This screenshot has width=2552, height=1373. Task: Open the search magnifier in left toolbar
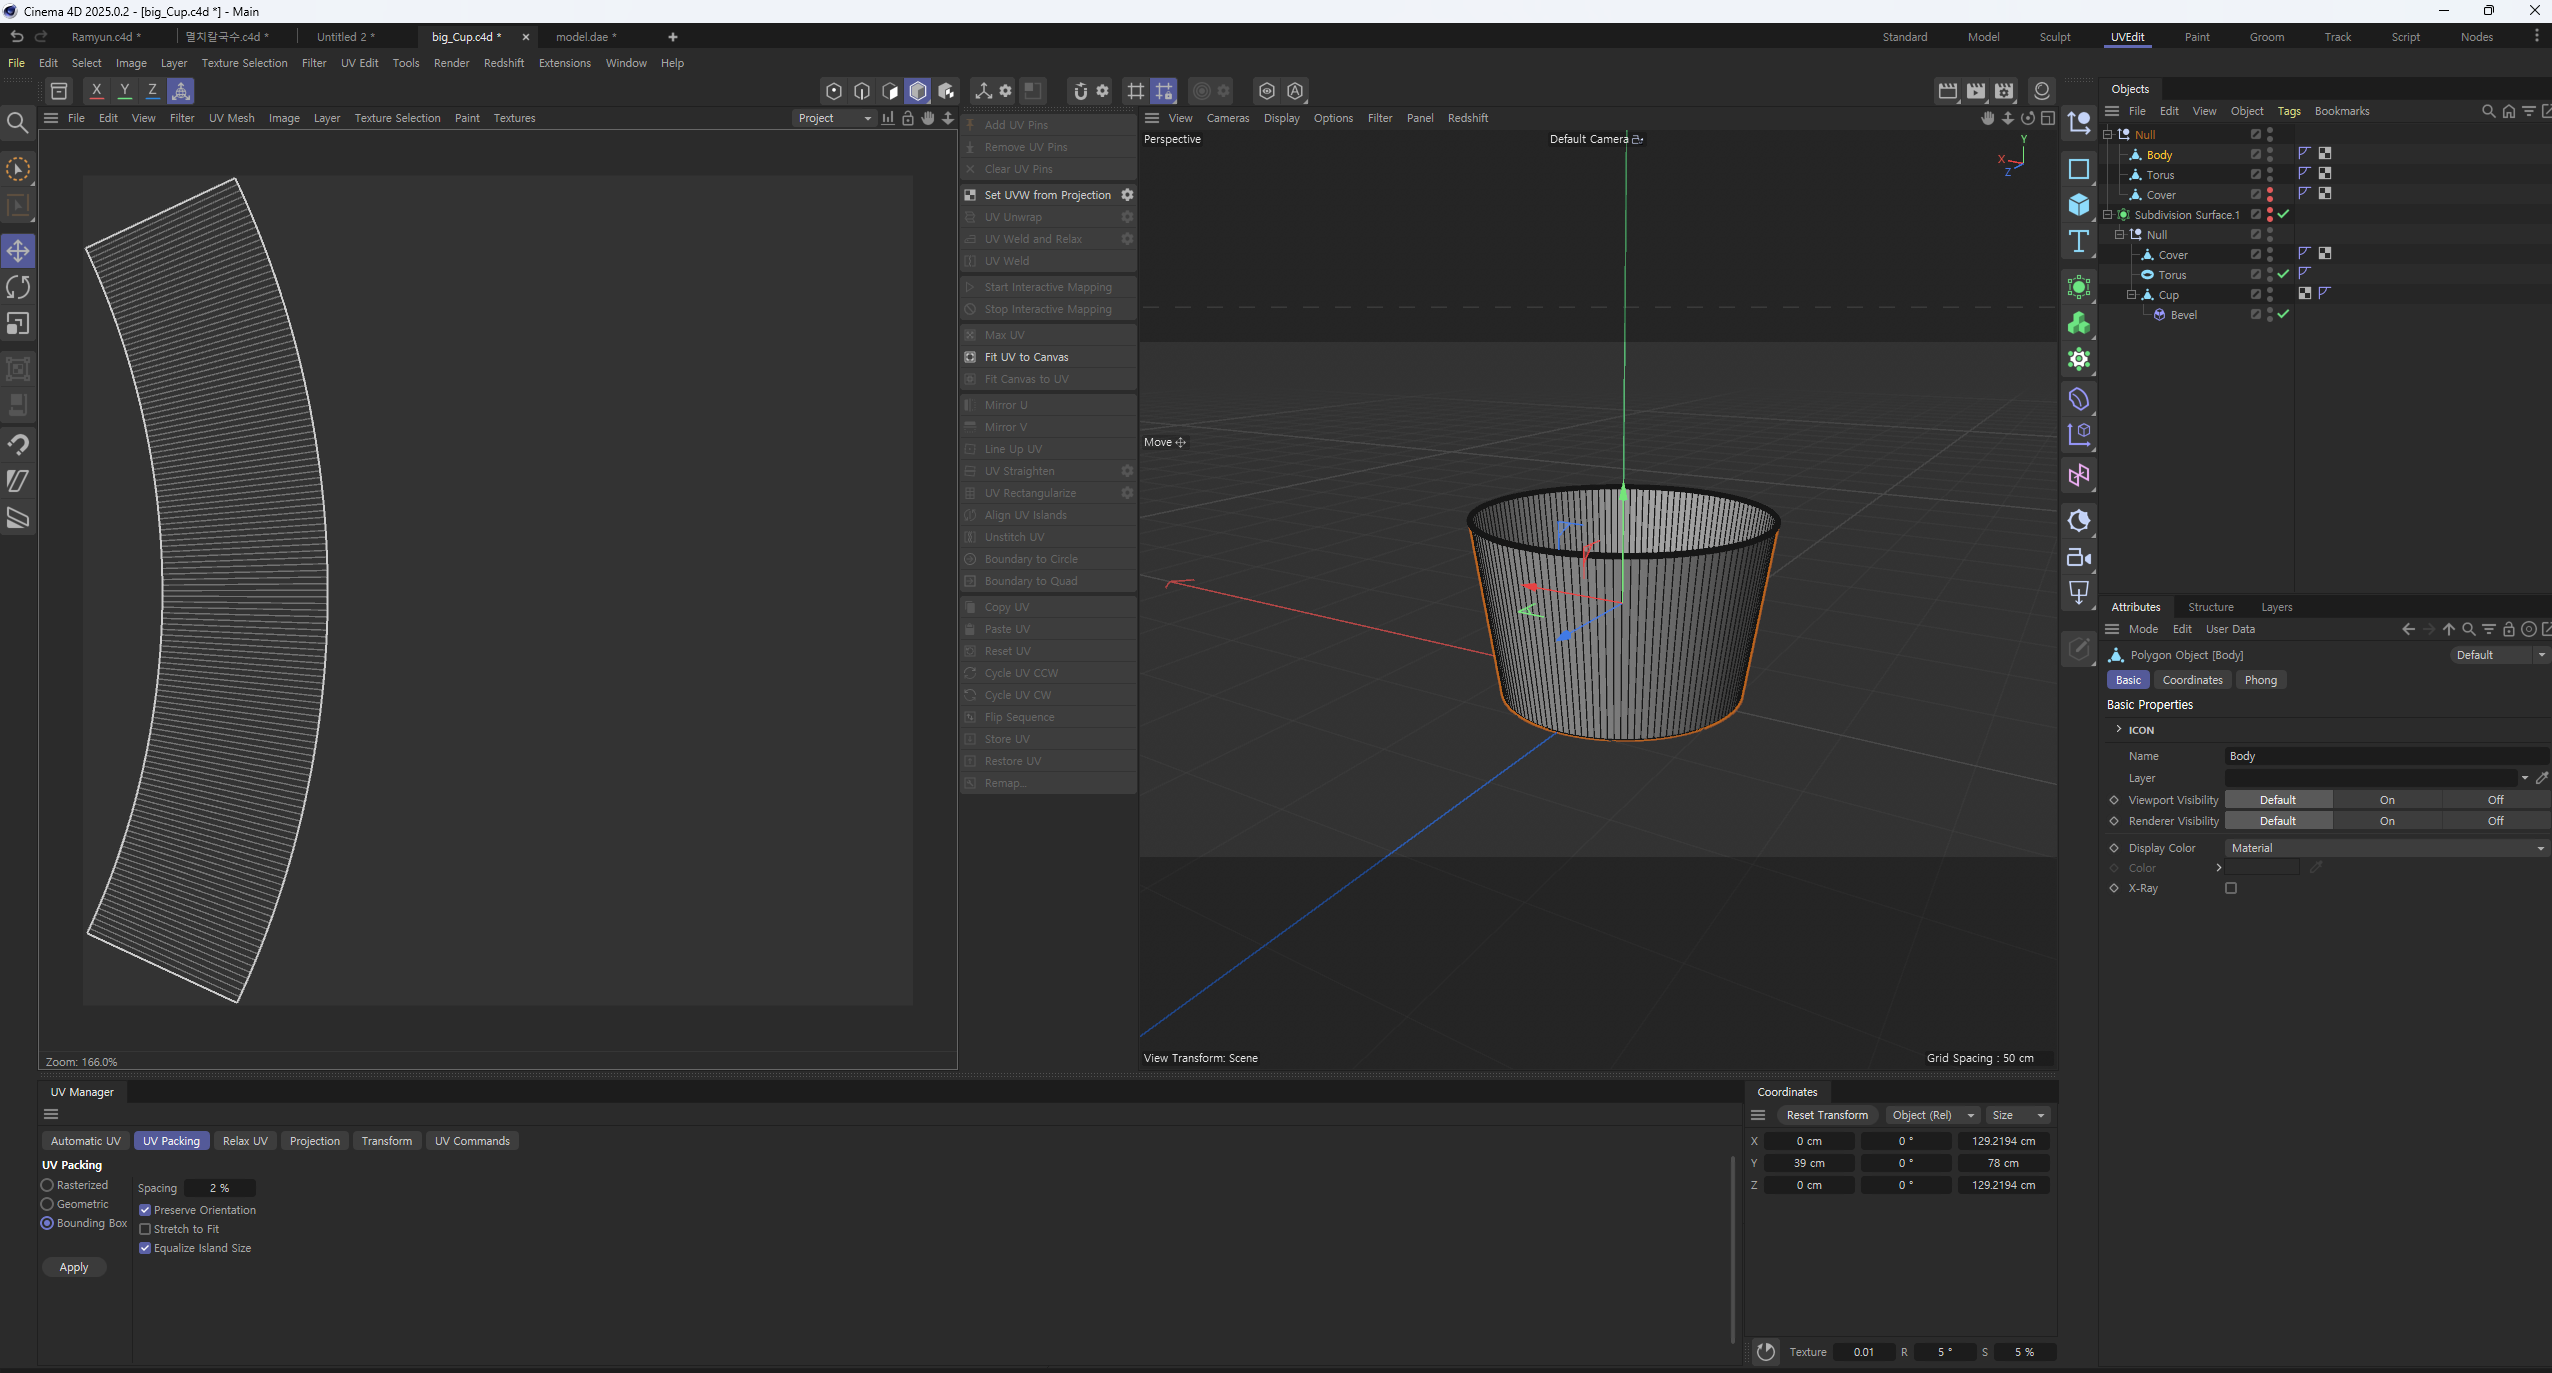[x=17, y=123]
